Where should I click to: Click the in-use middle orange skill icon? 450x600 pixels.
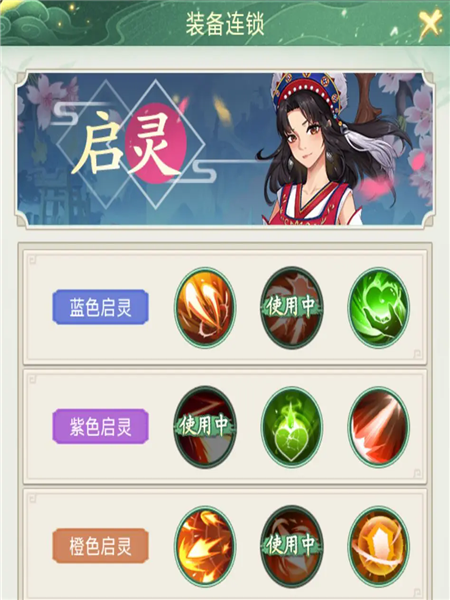pyautogui.click(x=292, y=546)
